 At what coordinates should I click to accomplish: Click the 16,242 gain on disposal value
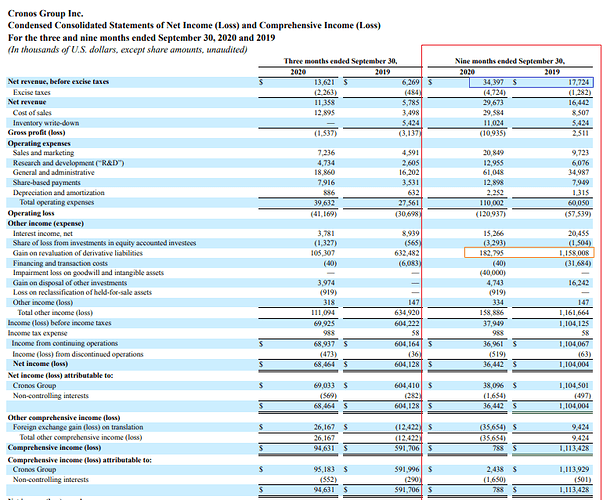(578, 283)
